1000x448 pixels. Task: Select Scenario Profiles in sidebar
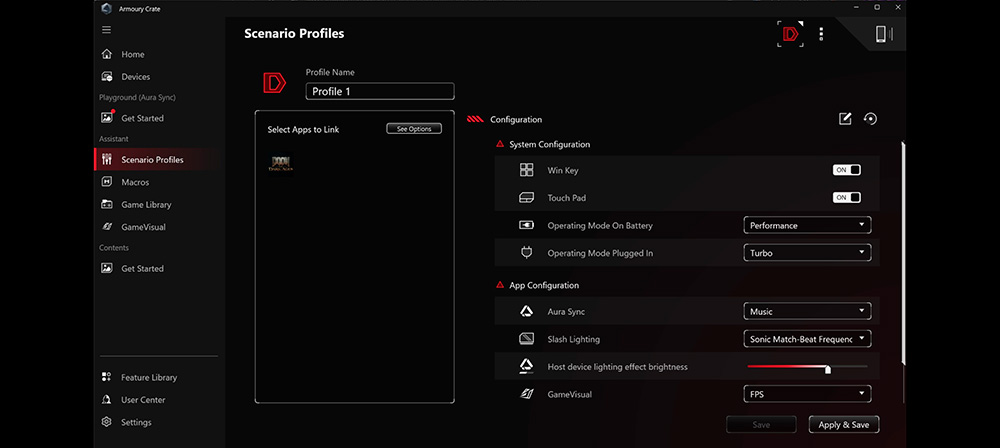point(157,160)
